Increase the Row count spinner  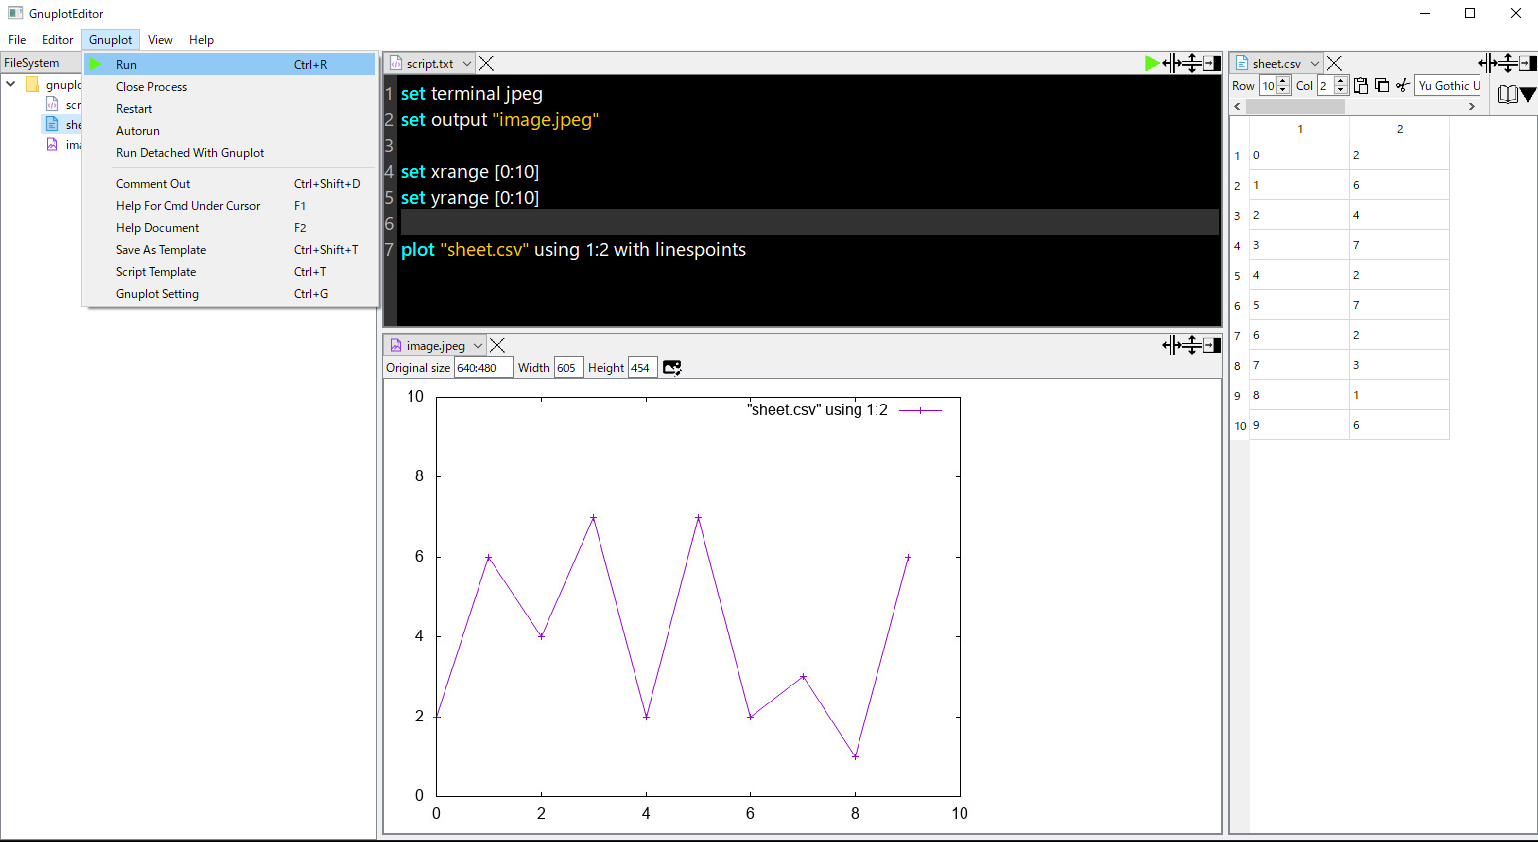[x=1284, y=81]
